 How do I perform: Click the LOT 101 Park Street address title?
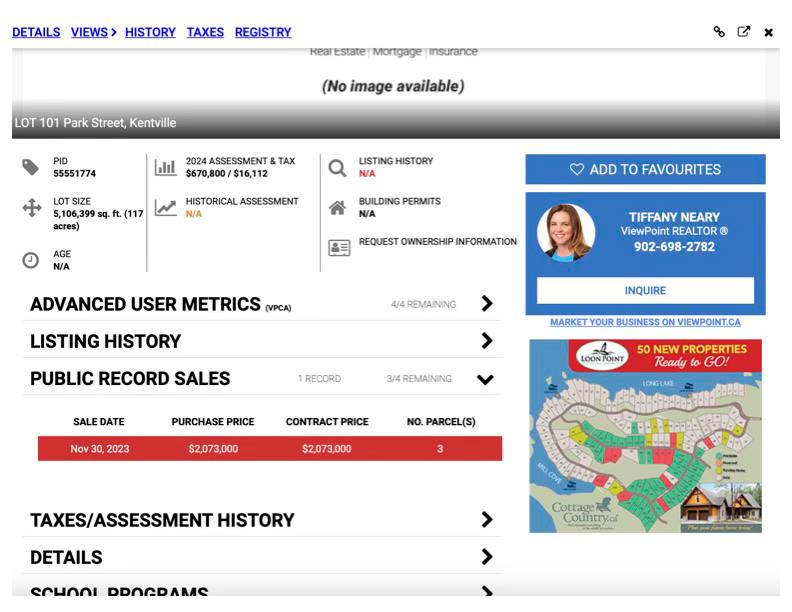pos(95,123)
